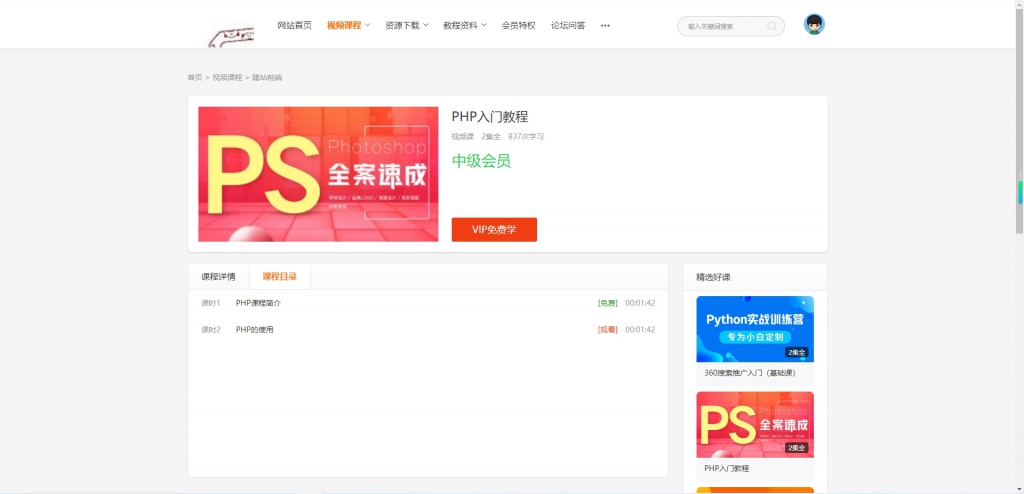Expand the 资源下载 dropdown arrow
Image resolution: width=1024 pixels, height=494 pixels.
coord(426,25)
